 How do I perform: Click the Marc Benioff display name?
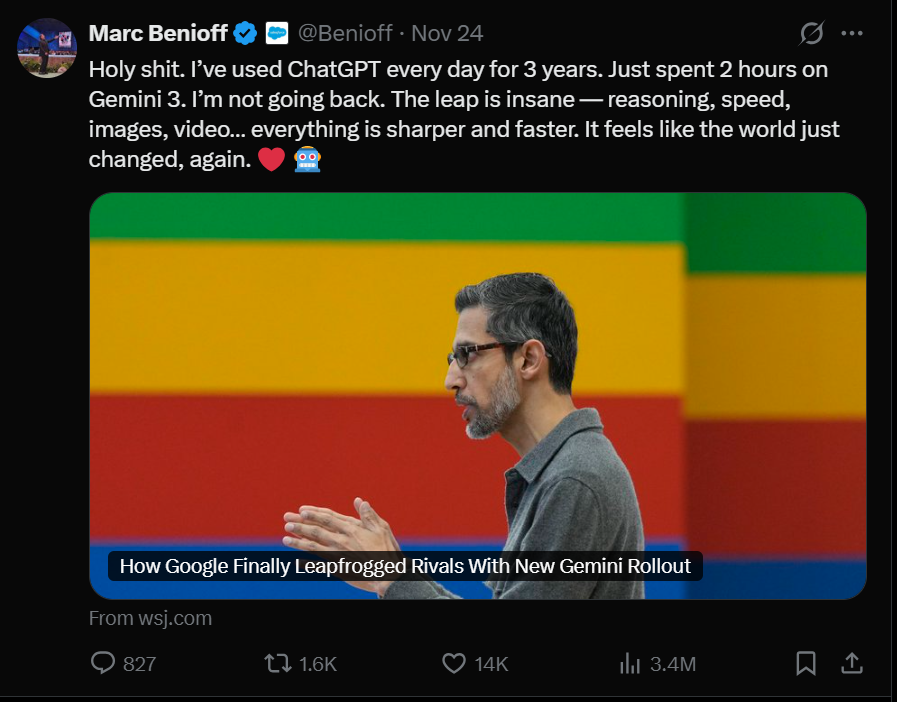158,33
